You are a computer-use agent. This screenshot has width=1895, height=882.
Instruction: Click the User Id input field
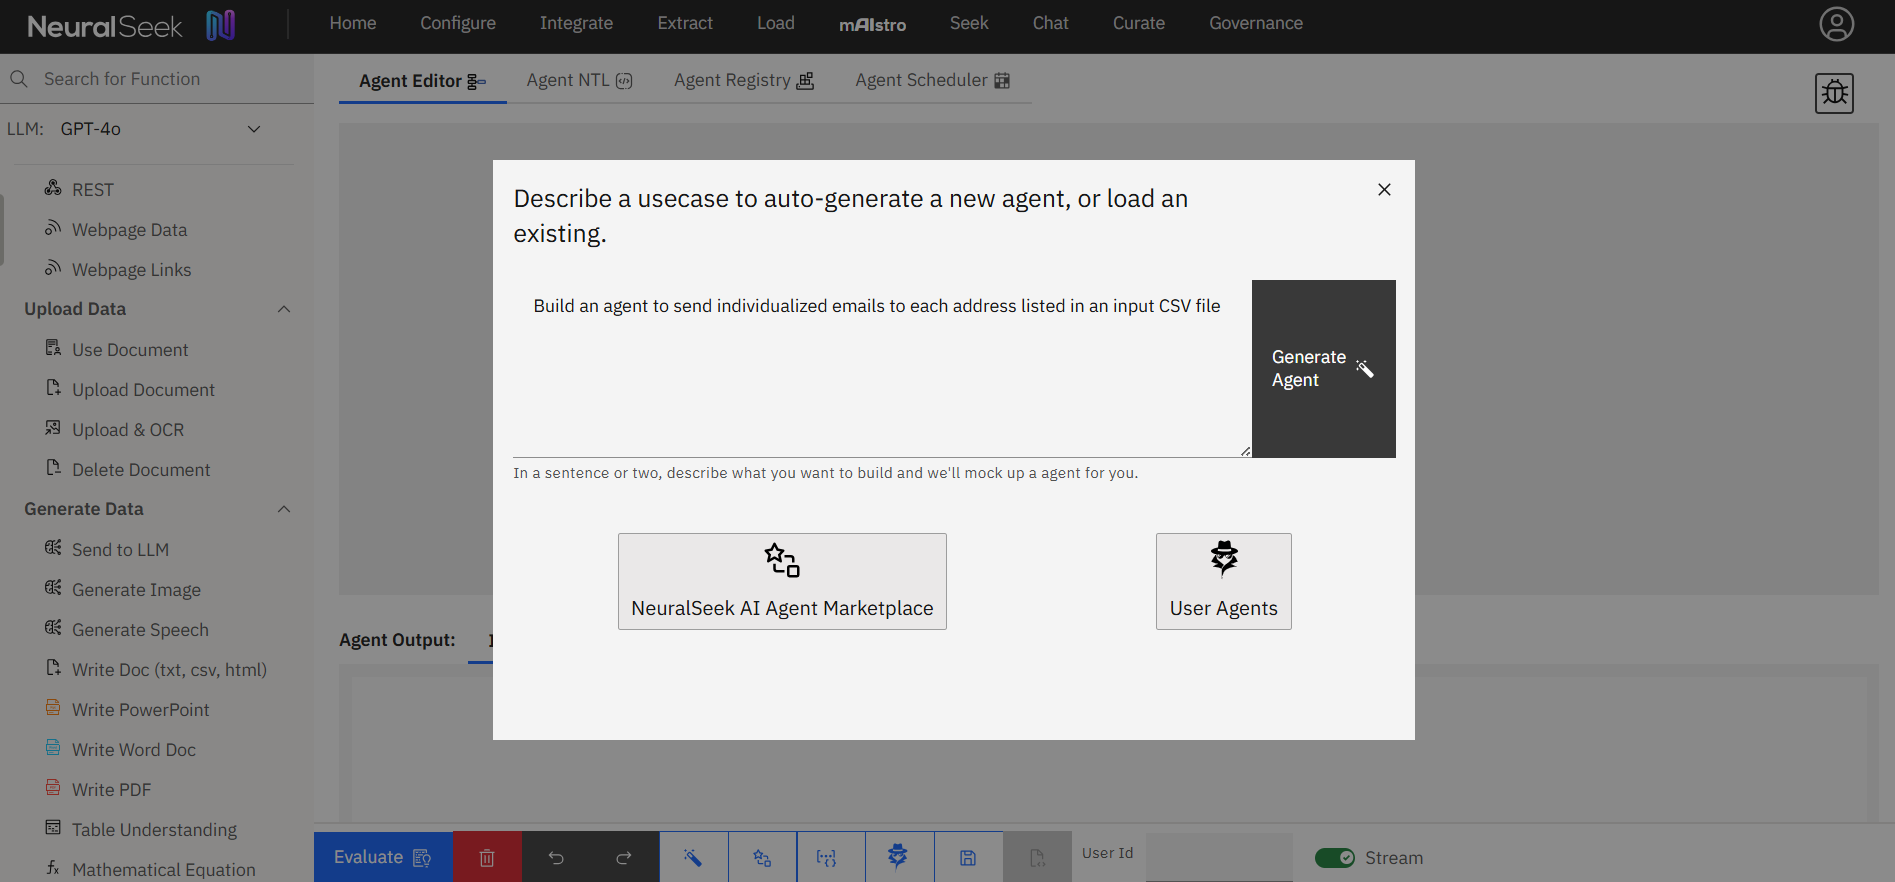pyautogui.click(x=1219, y=857)
